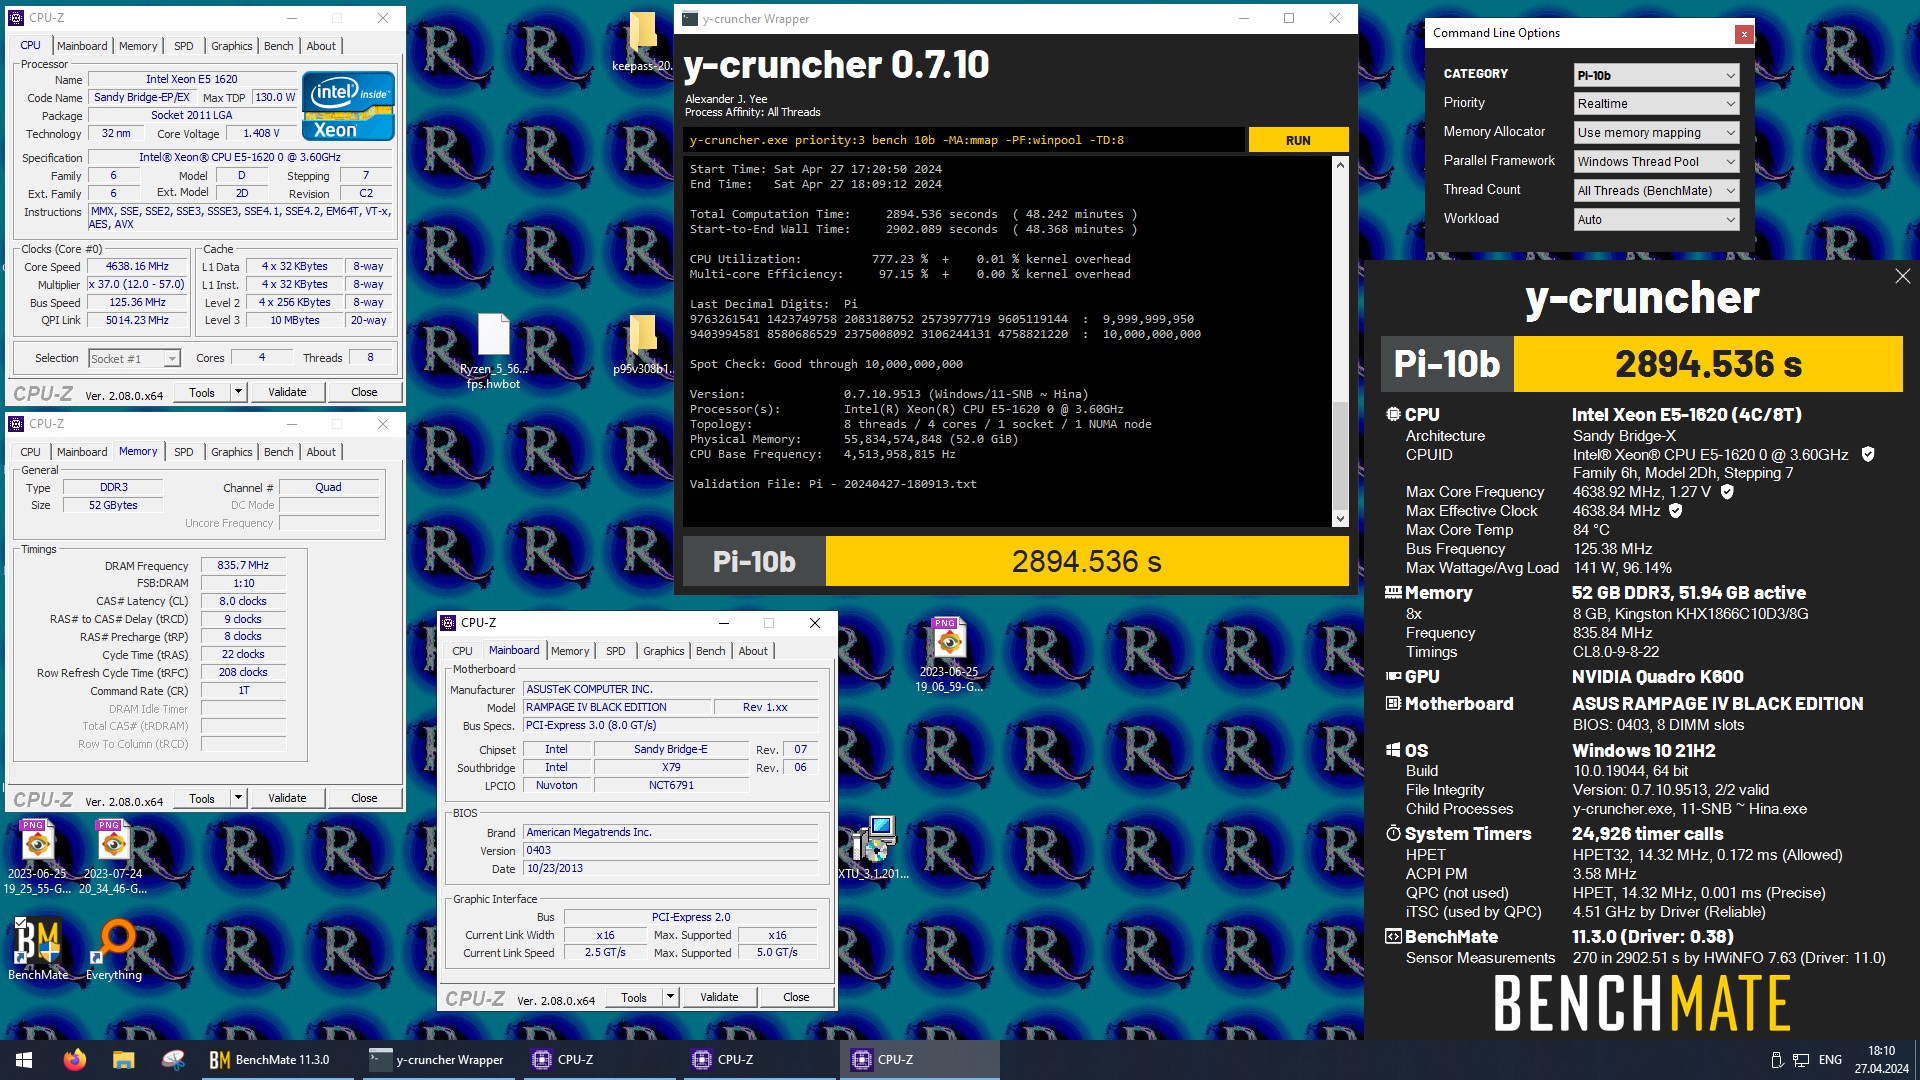Click the y-cruncher output scrollbar down arrow
This screenshot has height=1080, width=1920.
[x=1340, y=518]
